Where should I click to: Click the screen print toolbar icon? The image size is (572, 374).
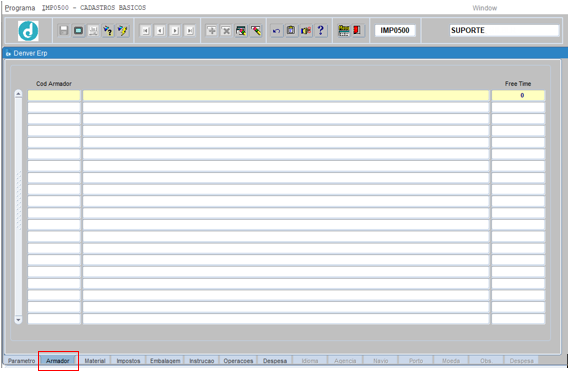click(x=78, y=31)
